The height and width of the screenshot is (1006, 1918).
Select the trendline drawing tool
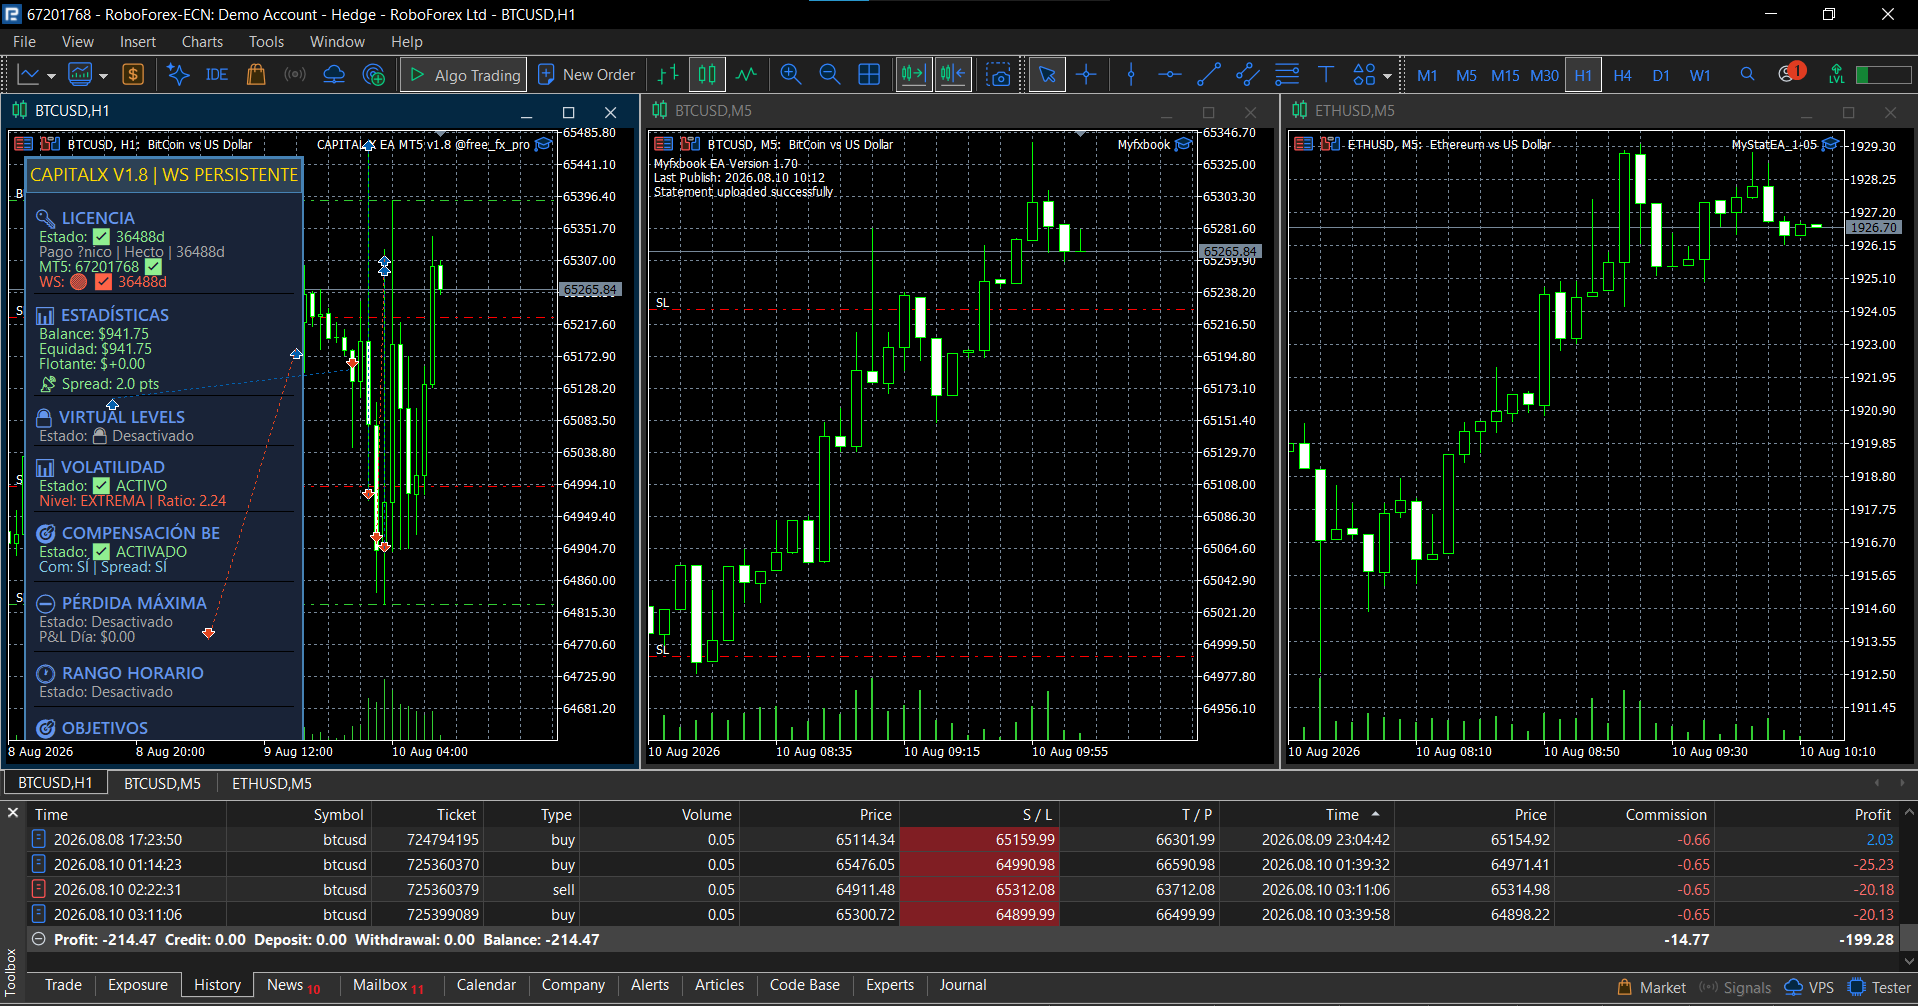pyautogui.click(x=1209, y=75)
